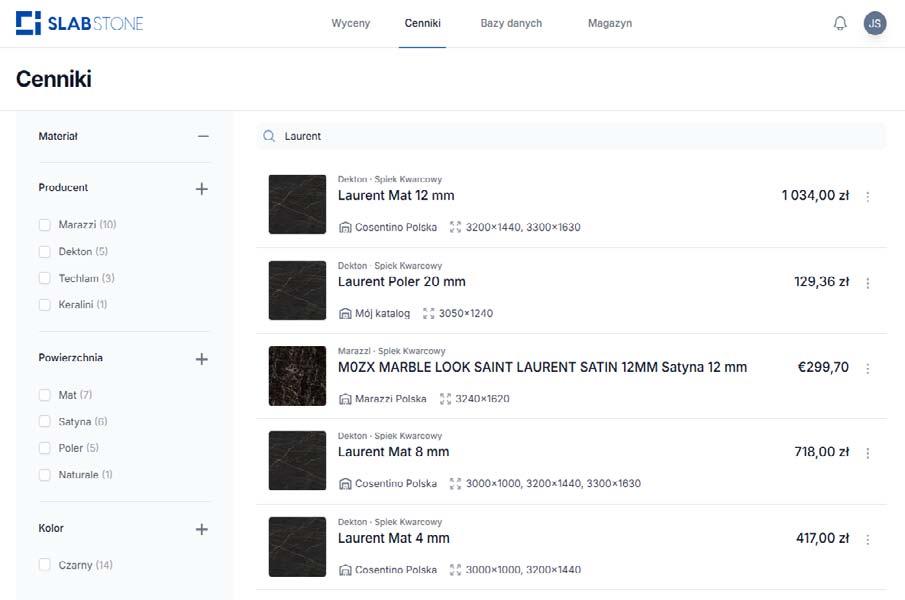Click the price 718,00 zł
The width and height of the screenshot is (905, 600).
pos(822,452)
